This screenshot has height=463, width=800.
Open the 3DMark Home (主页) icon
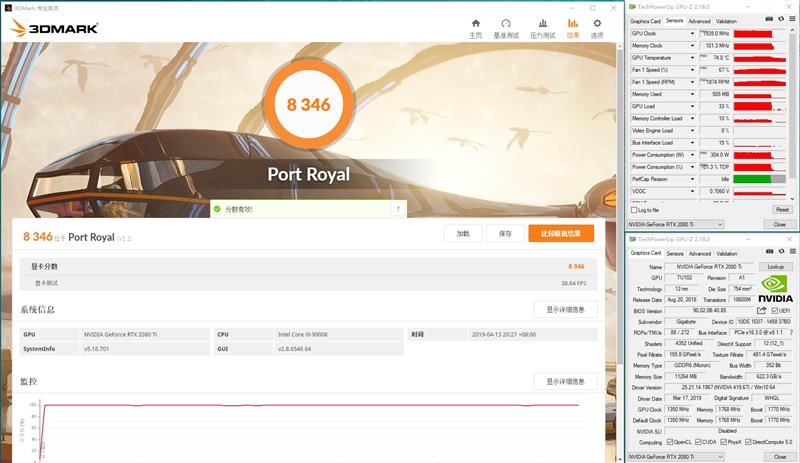point(476,23)
